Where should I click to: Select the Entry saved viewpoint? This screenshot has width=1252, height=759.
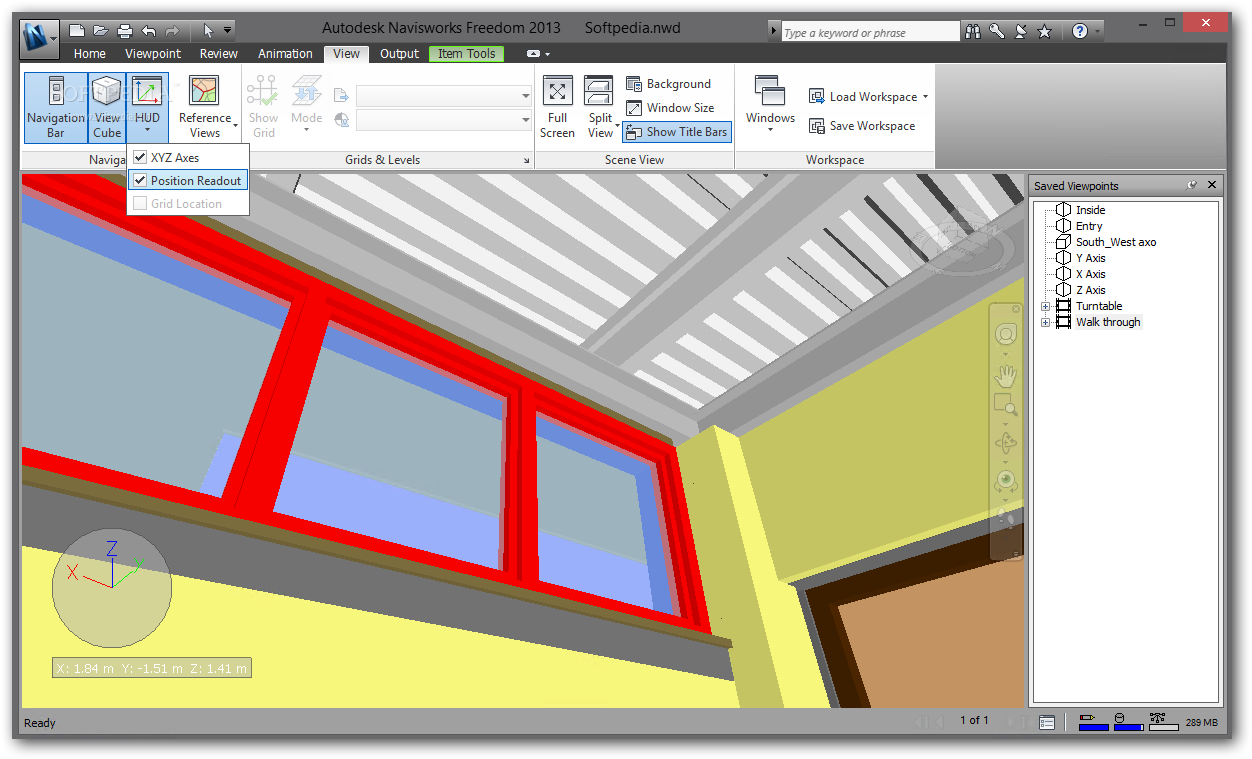[x=1089, y=226]
